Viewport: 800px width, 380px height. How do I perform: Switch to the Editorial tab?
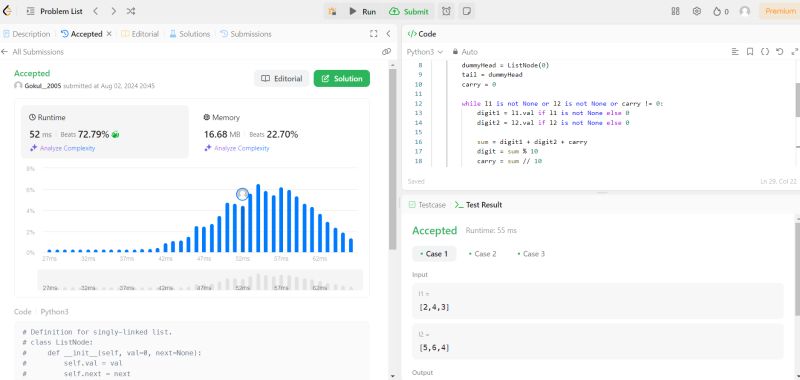click(x=140, y=34)
